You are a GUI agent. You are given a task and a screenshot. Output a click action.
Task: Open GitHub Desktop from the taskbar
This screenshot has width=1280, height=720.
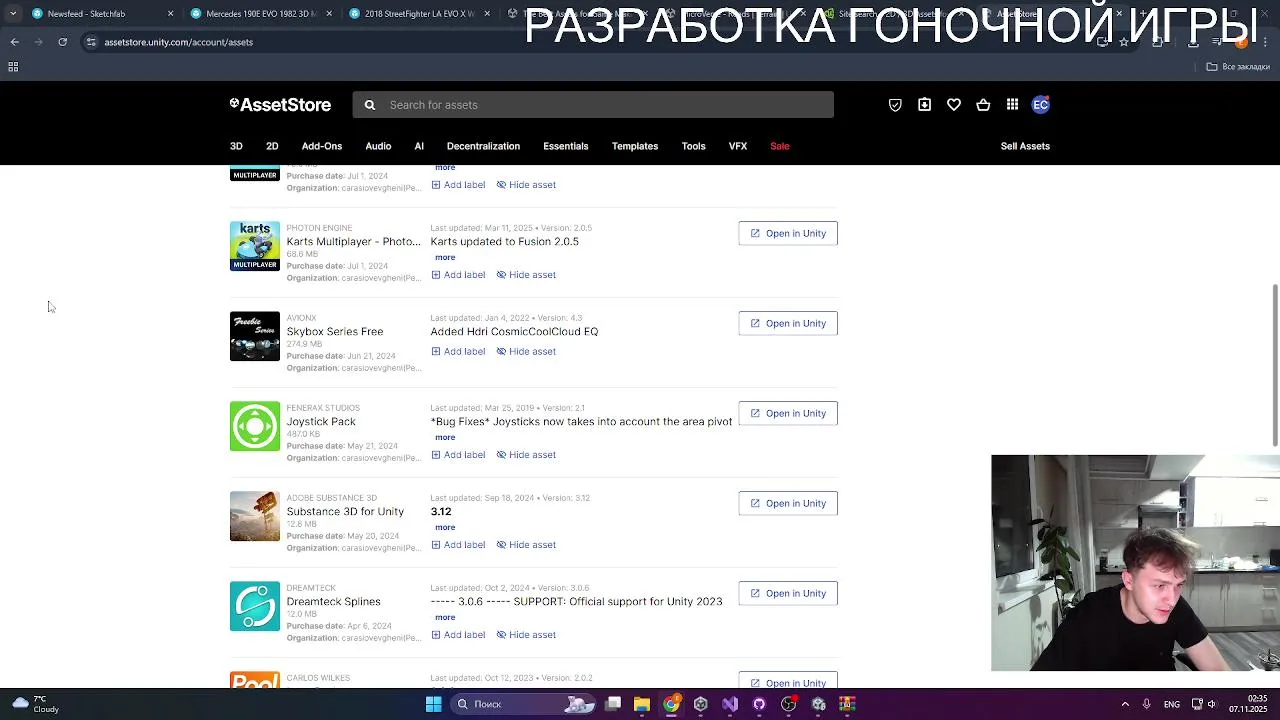[x=759, y=704]
